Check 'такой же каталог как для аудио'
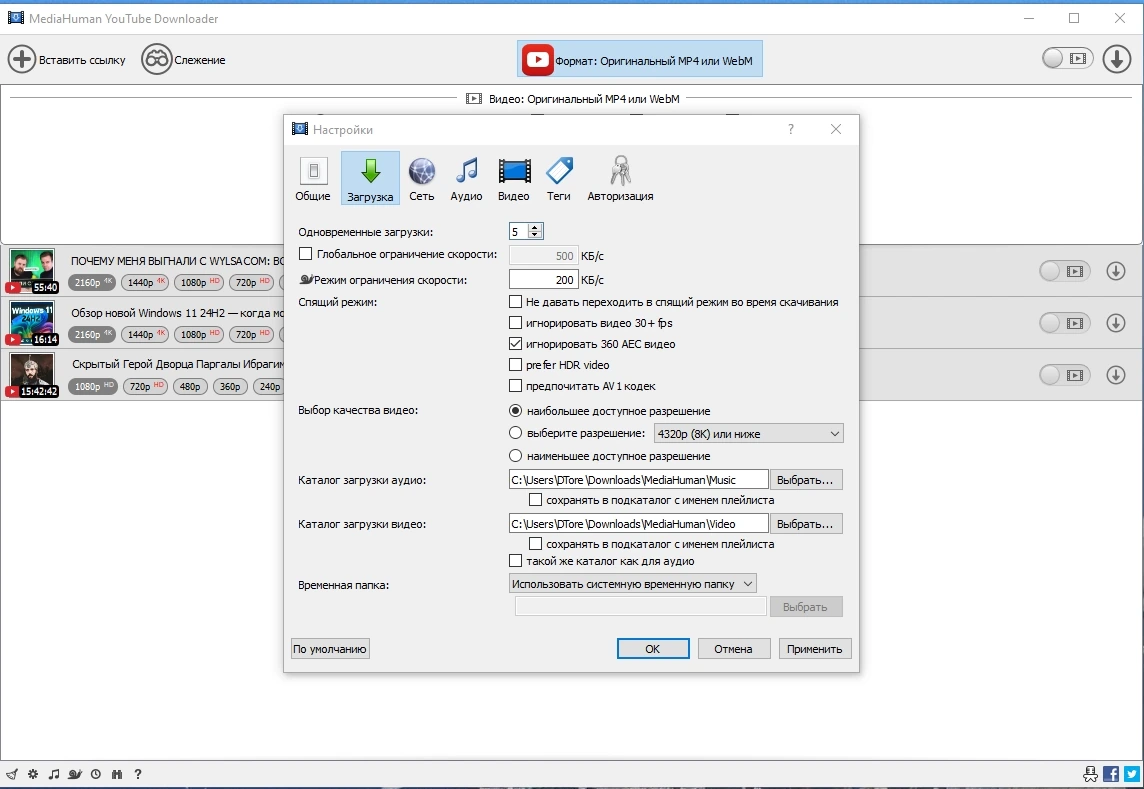The height and width of the screenshot is (789, 1144). pyautogui.click(x=515, y=561)
